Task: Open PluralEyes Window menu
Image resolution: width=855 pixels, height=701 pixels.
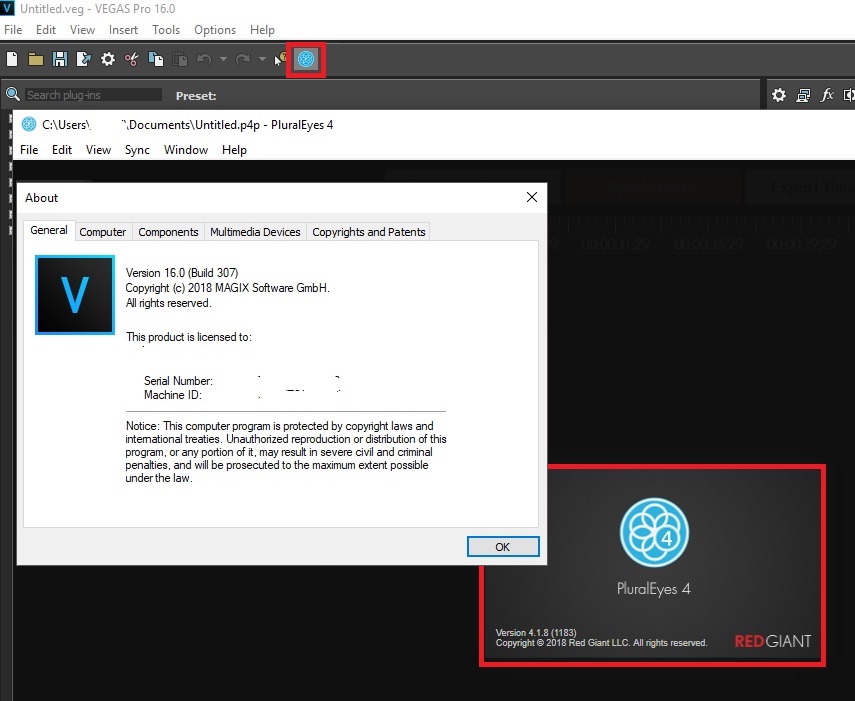Action: [x=186, y=150]
